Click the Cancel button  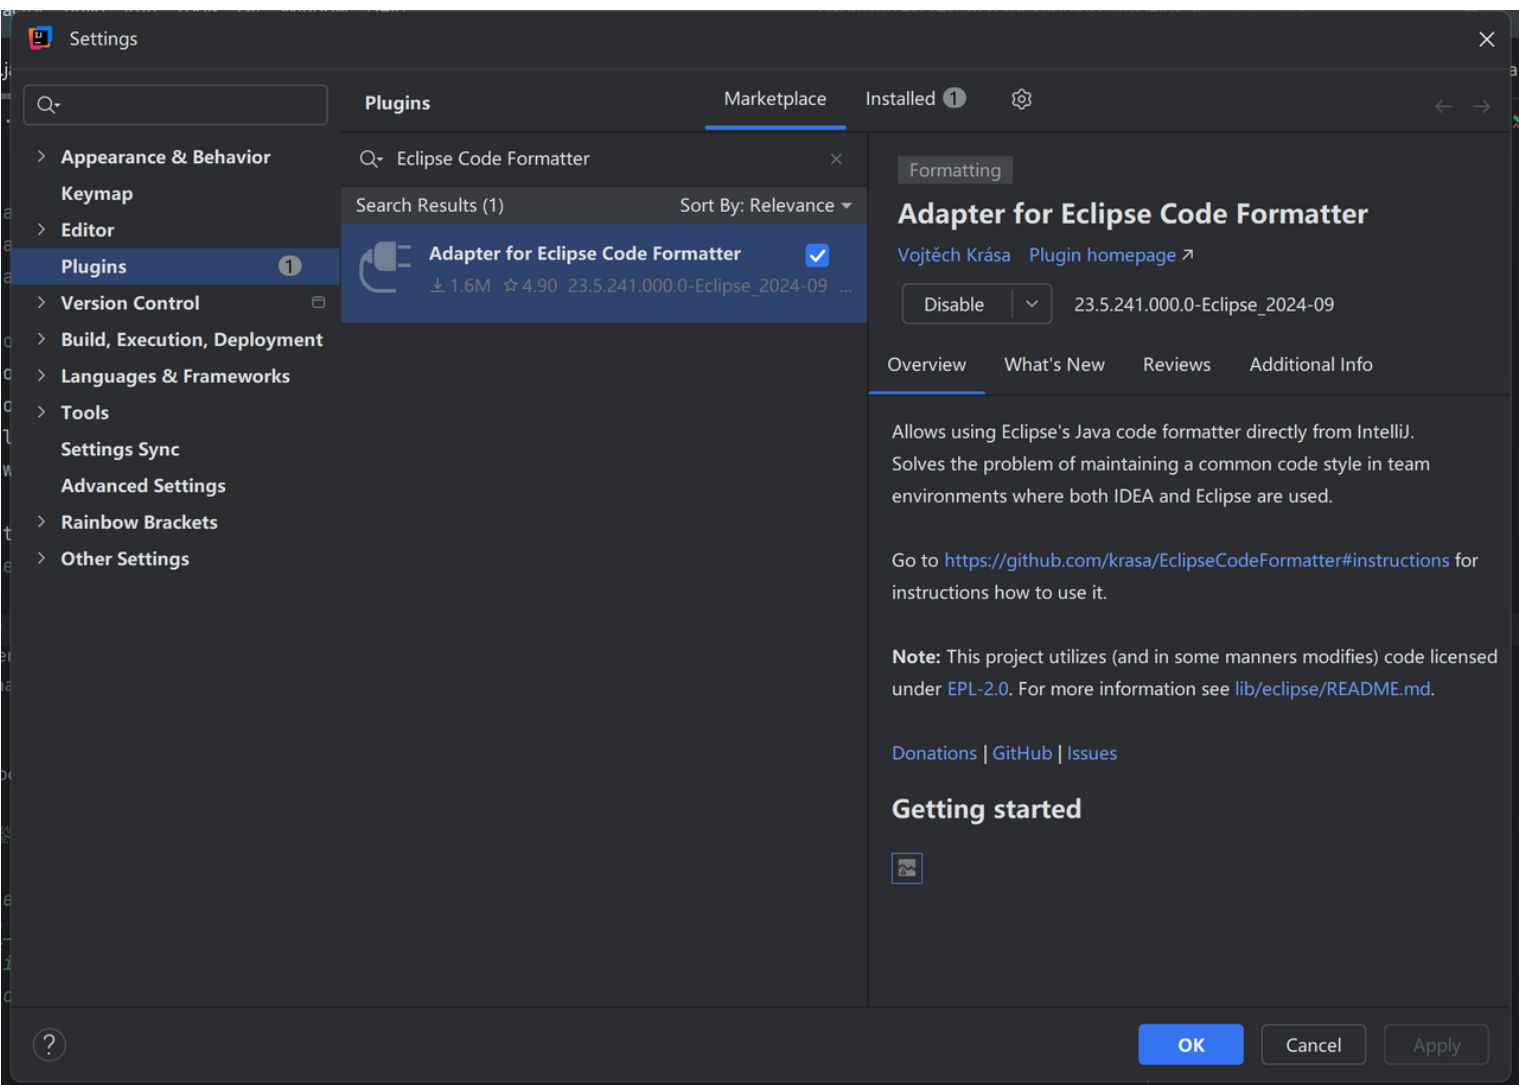coord(1313,1045)
